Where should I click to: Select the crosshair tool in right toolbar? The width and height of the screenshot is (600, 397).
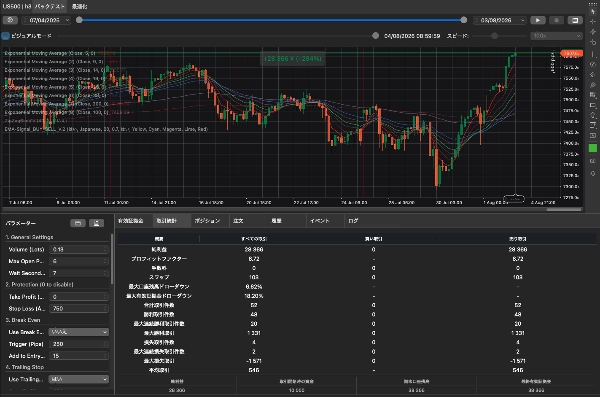click(593, 21)
